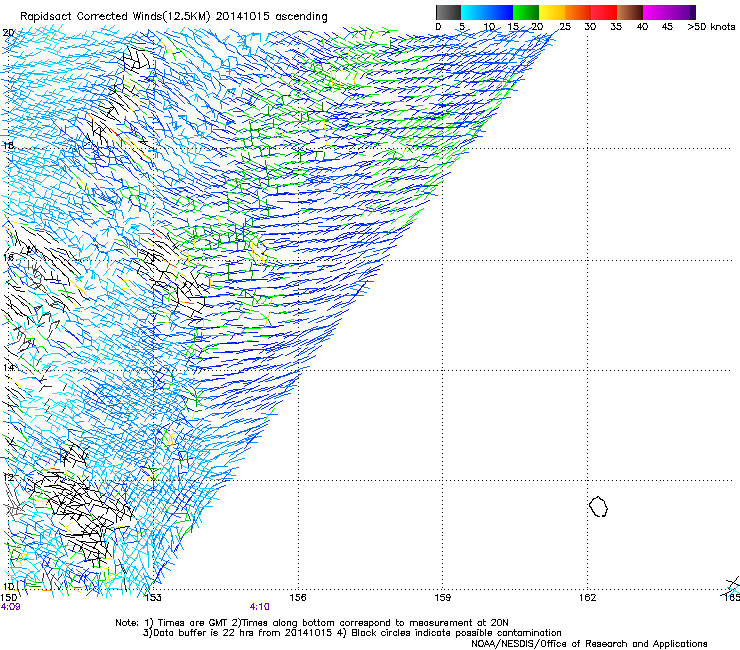This screenshot has width=740, height=650.
Task: Click the red 30-35 knots legend segment
Action: coord(604,12)
